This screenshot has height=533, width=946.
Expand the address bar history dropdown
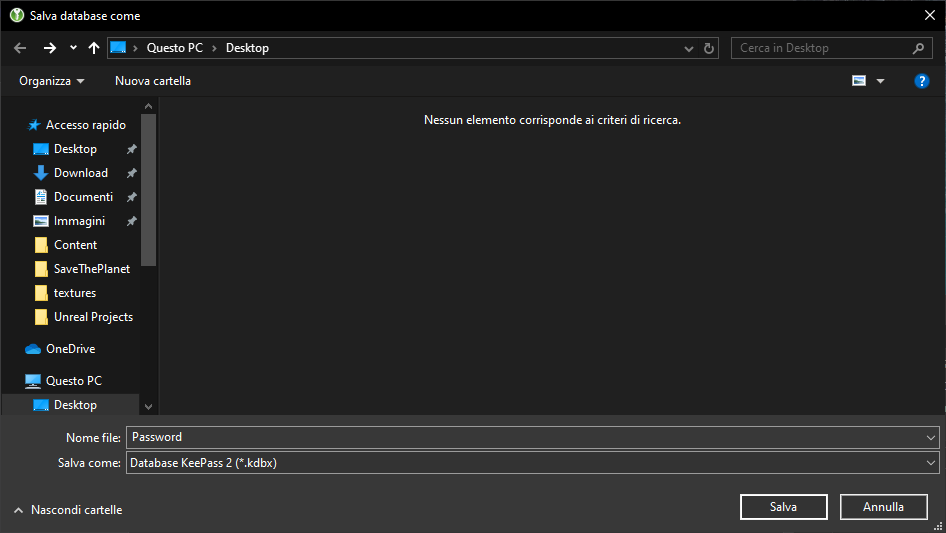689,48
